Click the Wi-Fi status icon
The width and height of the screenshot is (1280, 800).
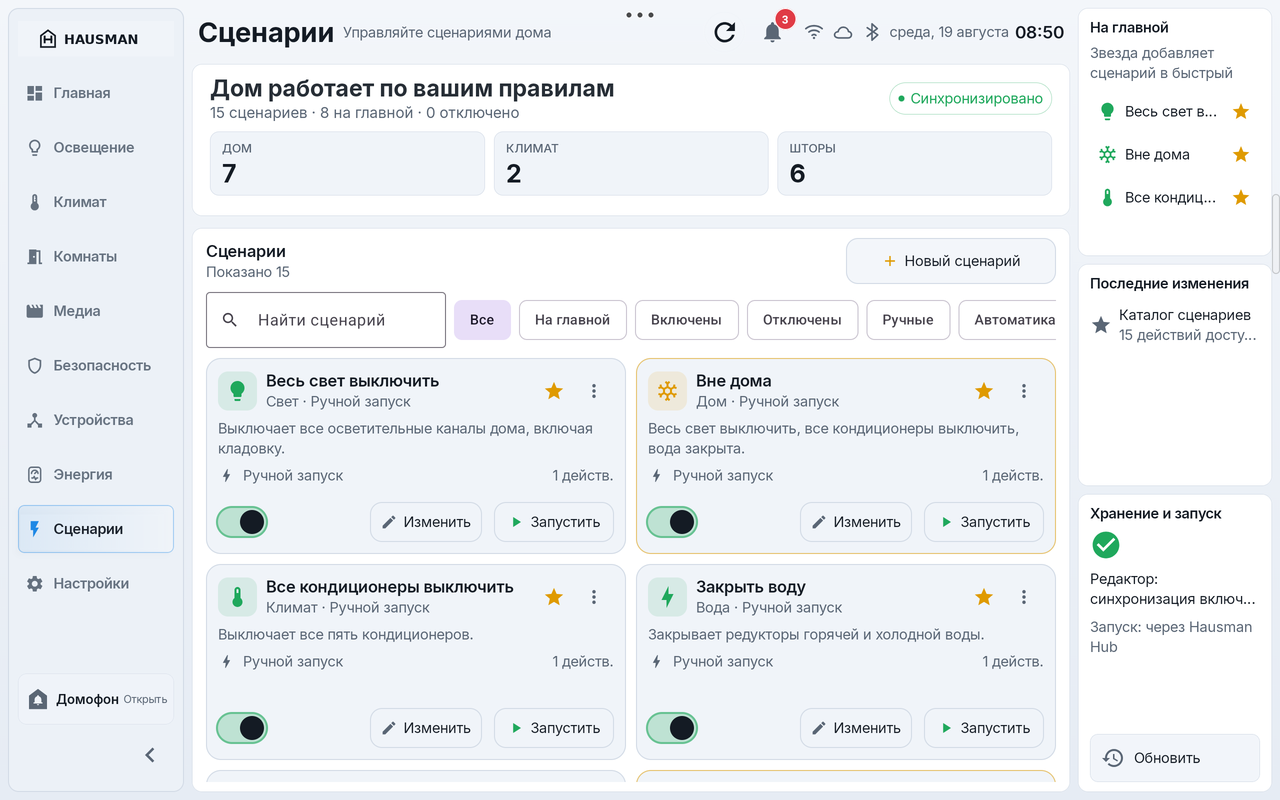[x=814, y=32]
